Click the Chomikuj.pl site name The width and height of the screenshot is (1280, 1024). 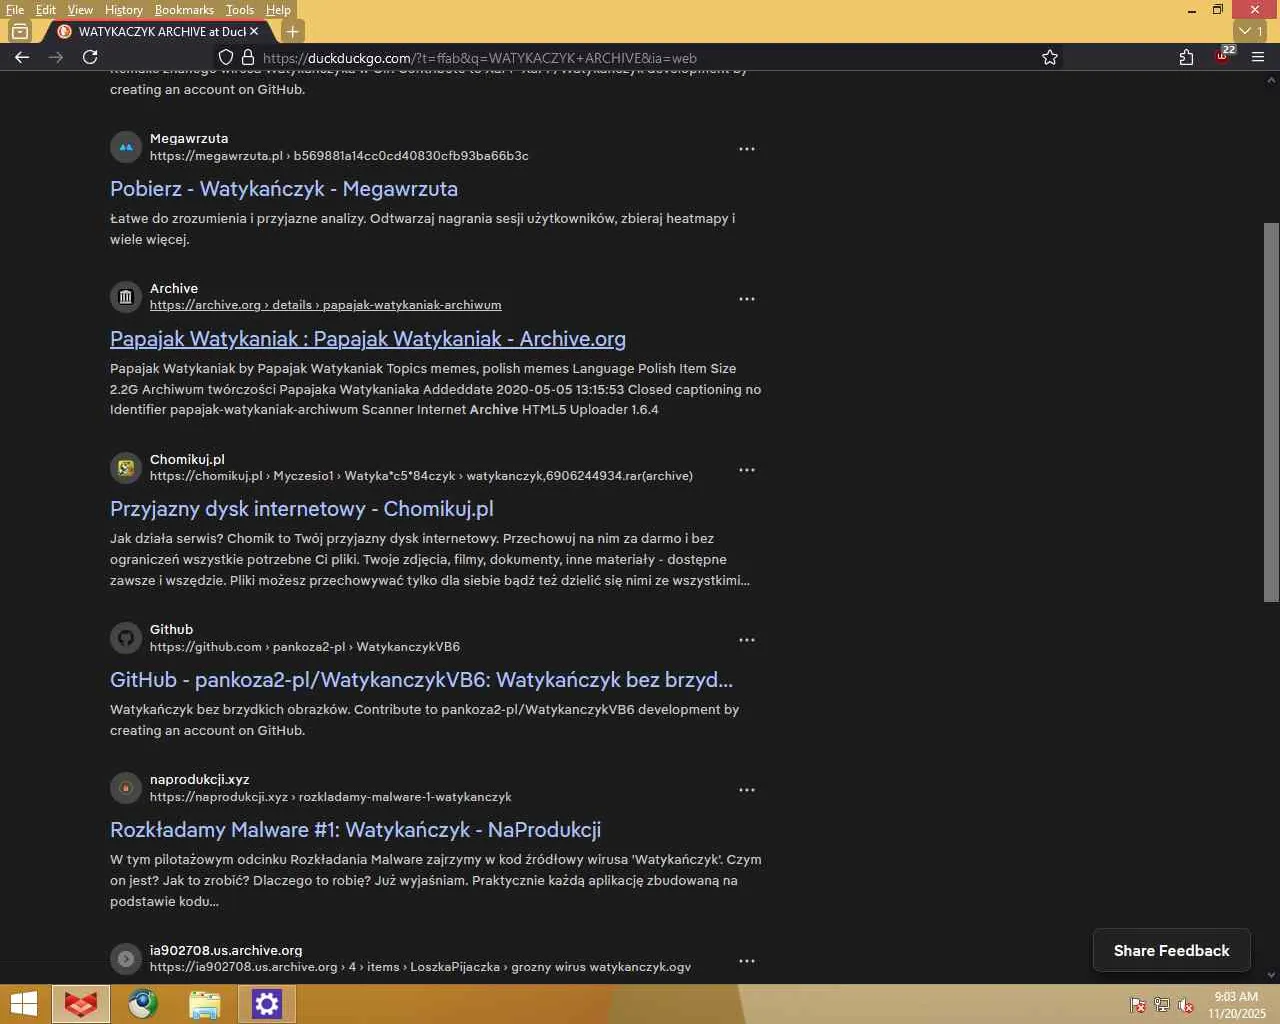187,459
